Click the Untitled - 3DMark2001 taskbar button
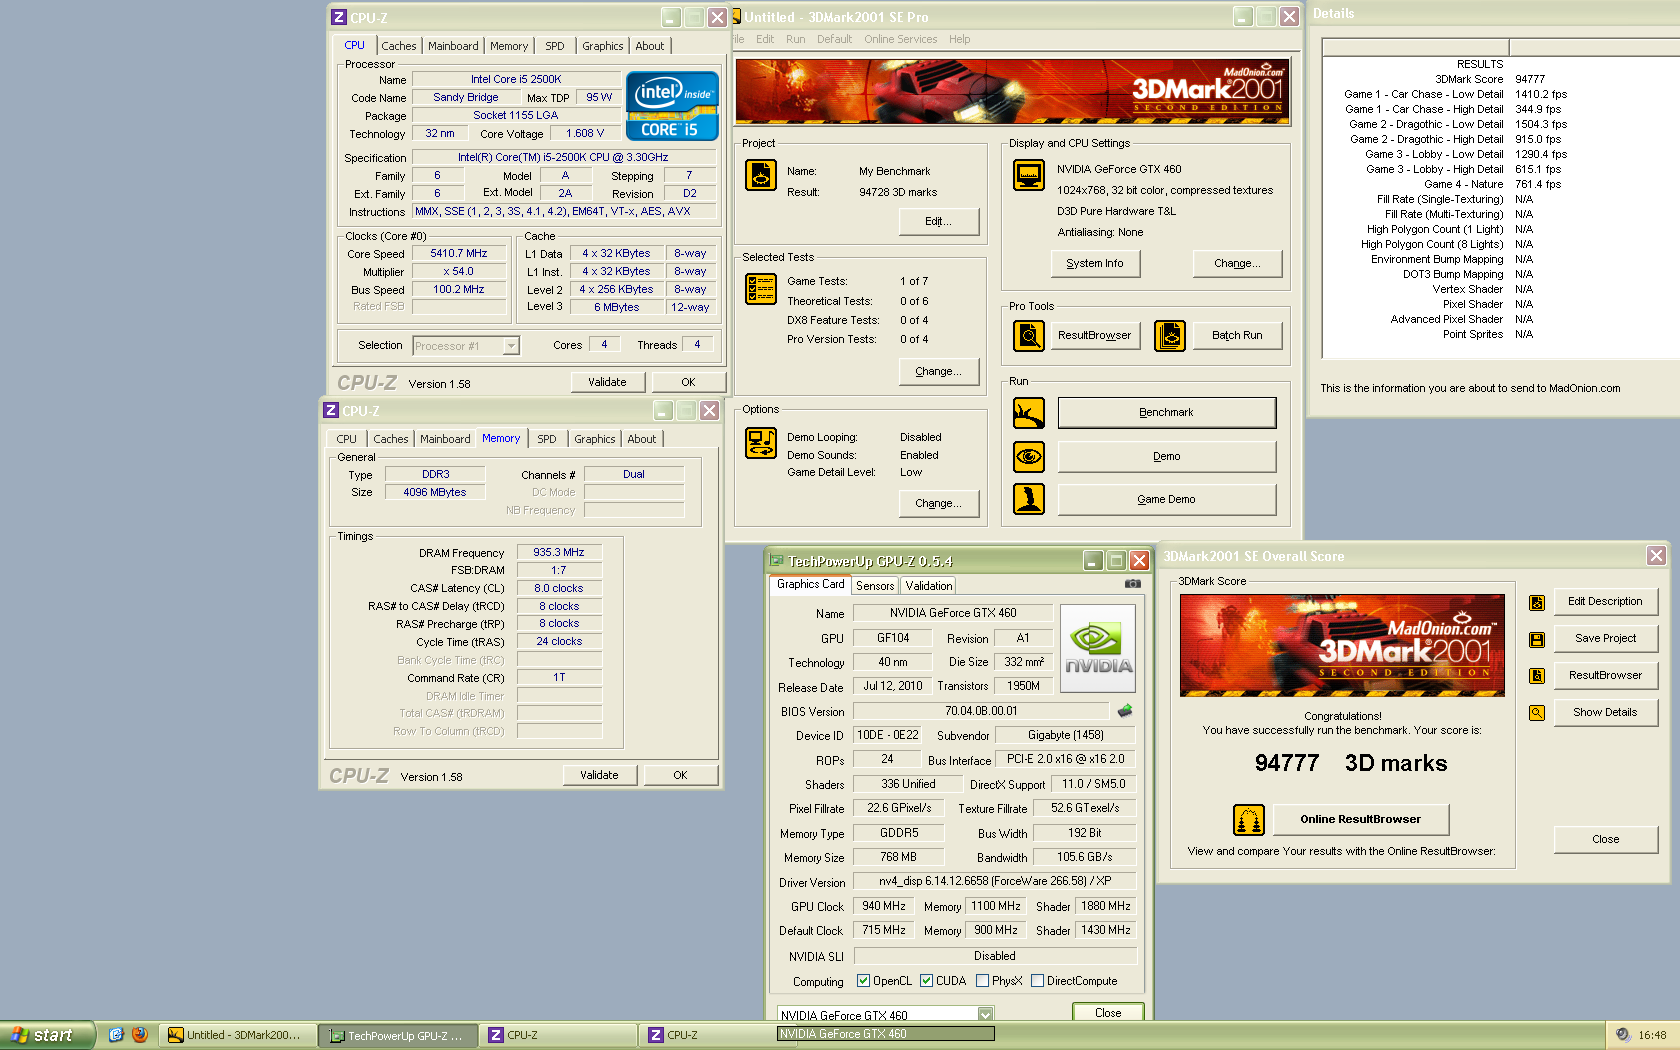The image size is (1680, 1050). tap(238, 1035)
